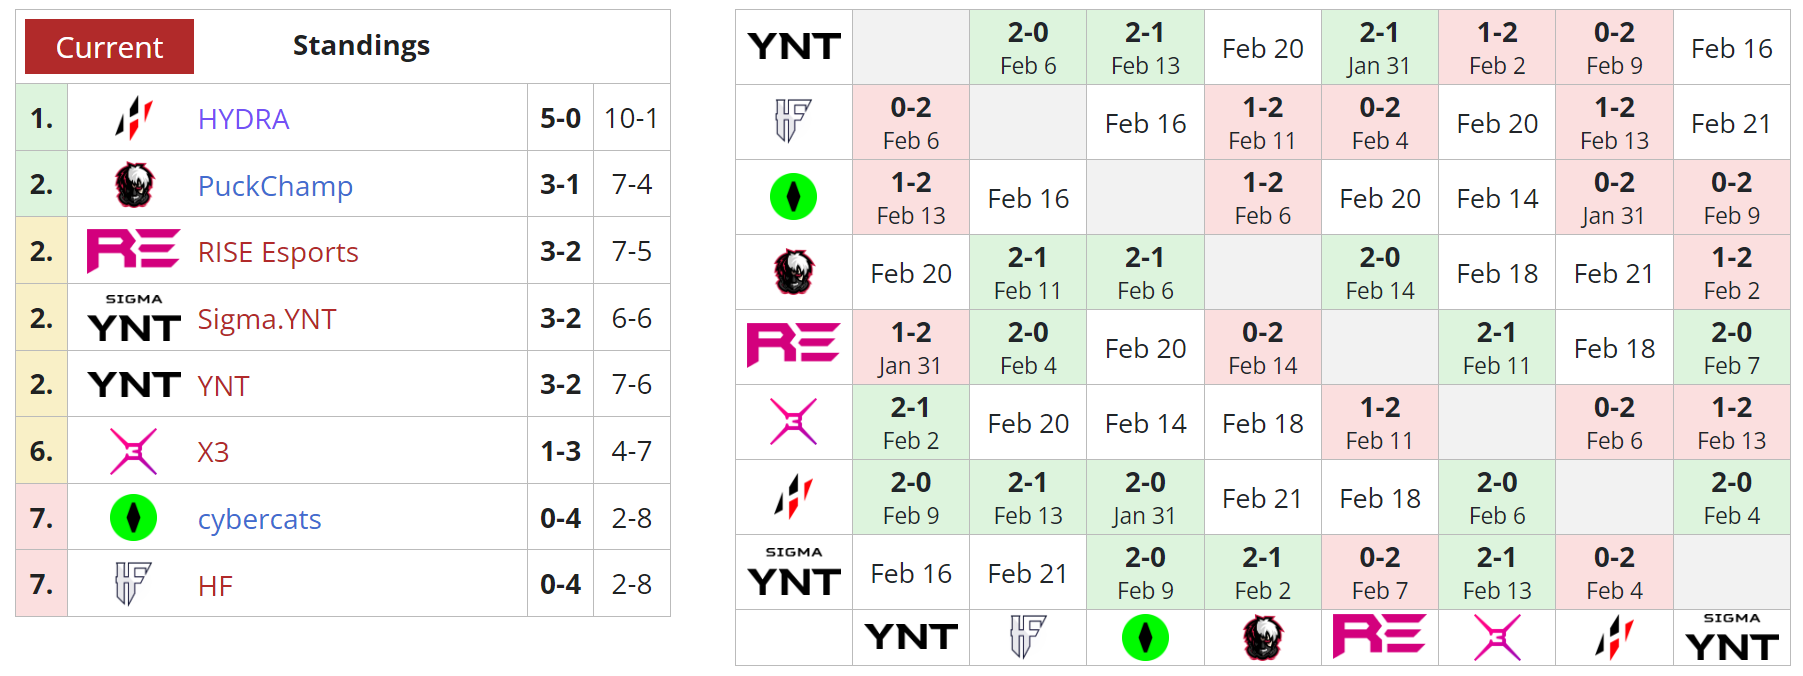Viewport: 1803px width, 676px height.
Task: Click the YNT logo at crosstable top-left
Action: (x=794, y=47)
